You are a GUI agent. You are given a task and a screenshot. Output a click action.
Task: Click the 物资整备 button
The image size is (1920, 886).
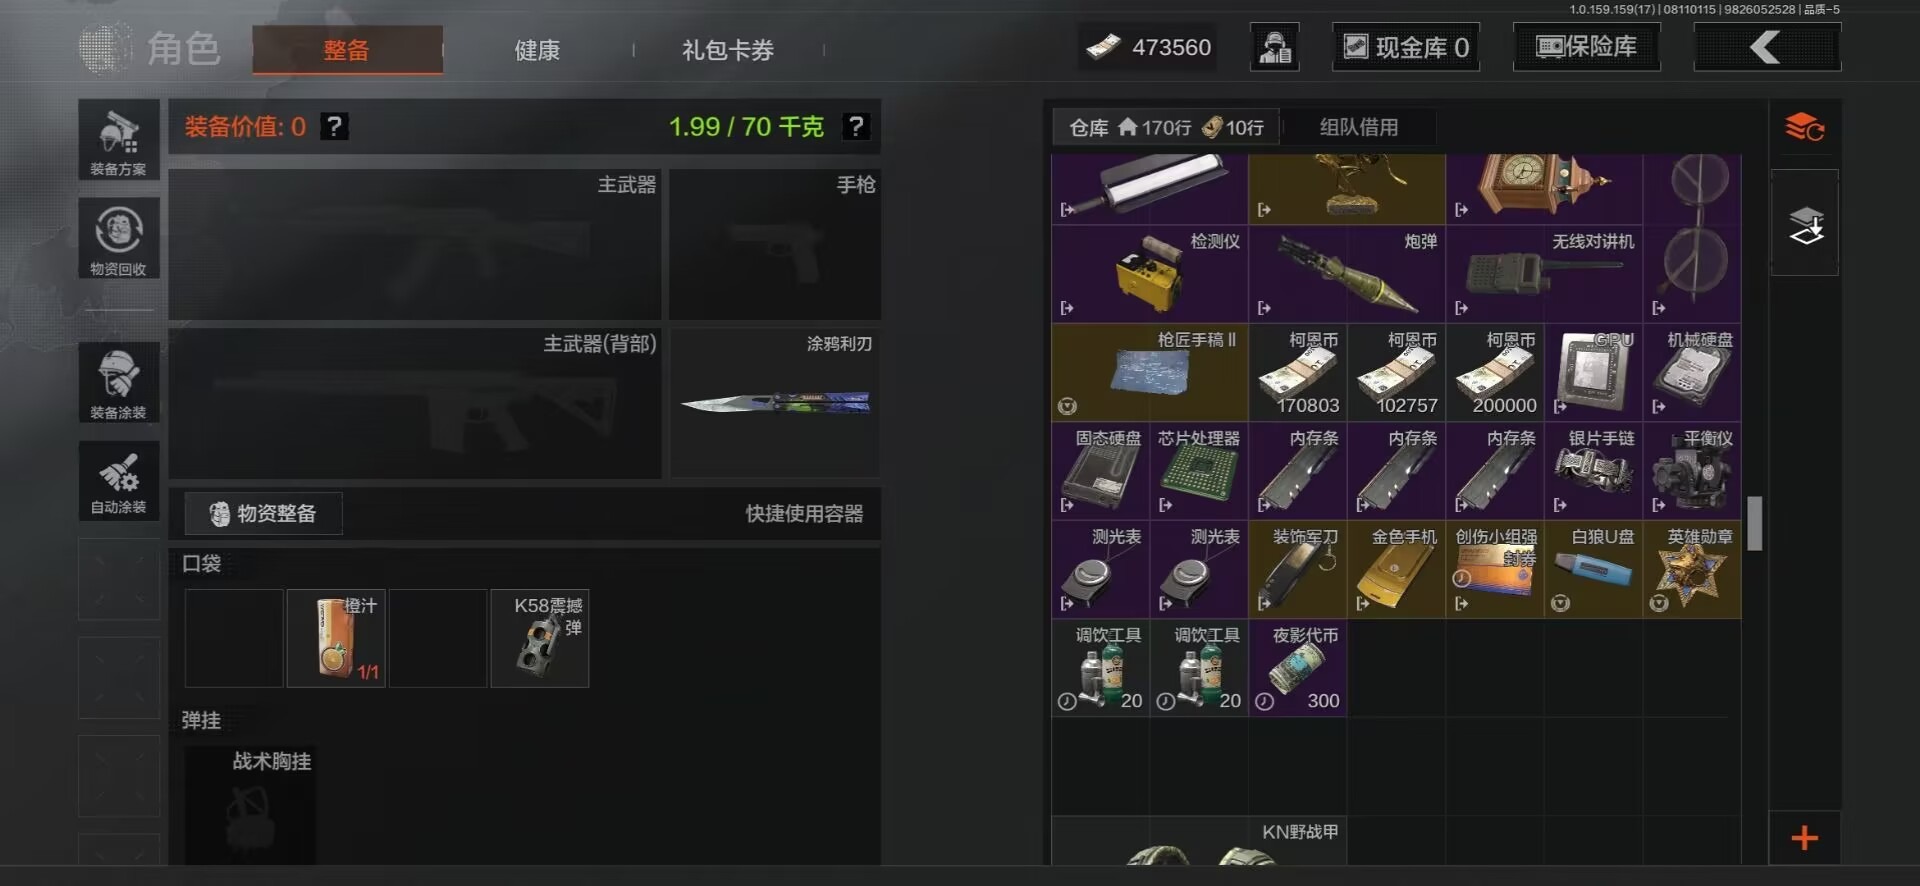264,514
